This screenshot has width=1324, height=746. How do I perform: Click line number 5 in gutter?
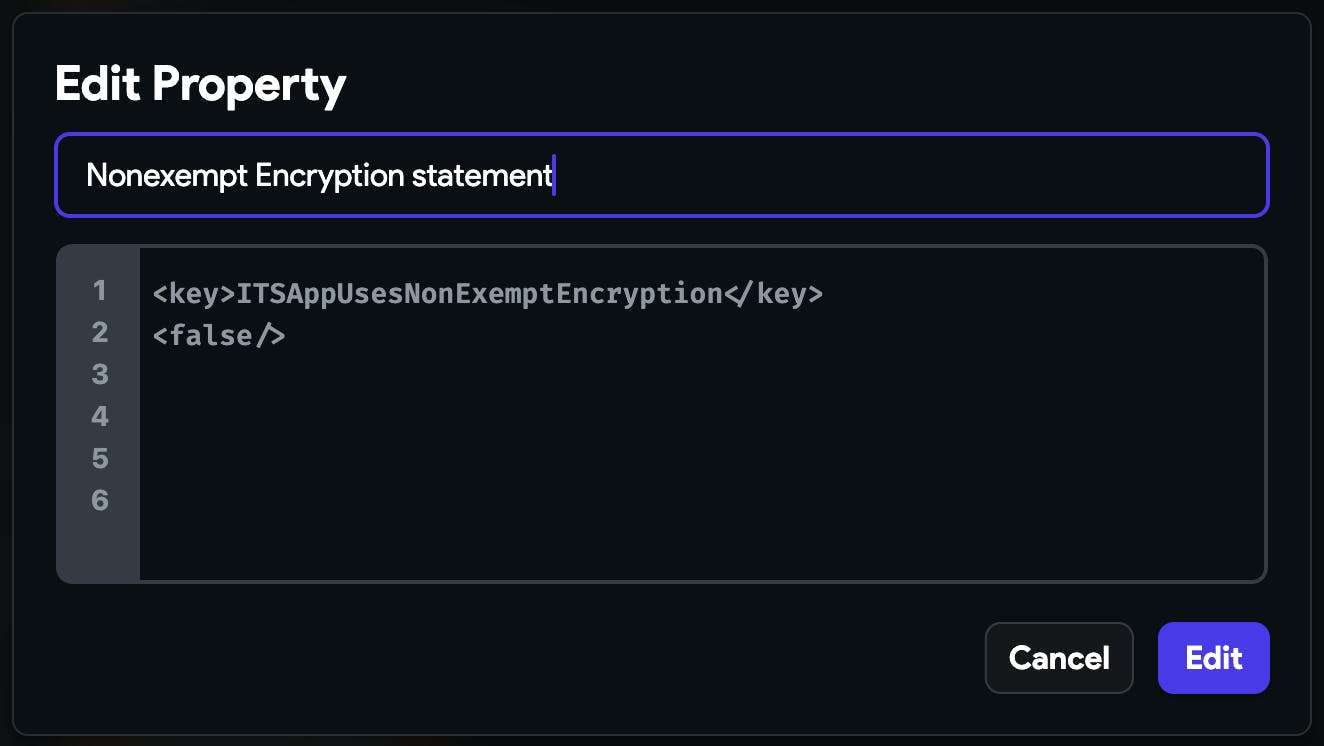pos(99,459)
